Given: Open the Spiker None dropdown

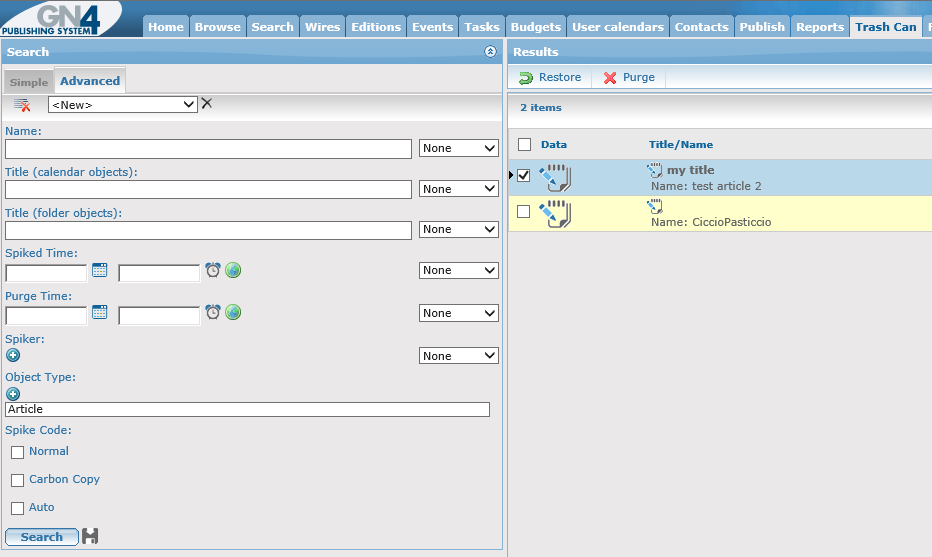Looking at the screenshot, I should (x=458, y=356).
